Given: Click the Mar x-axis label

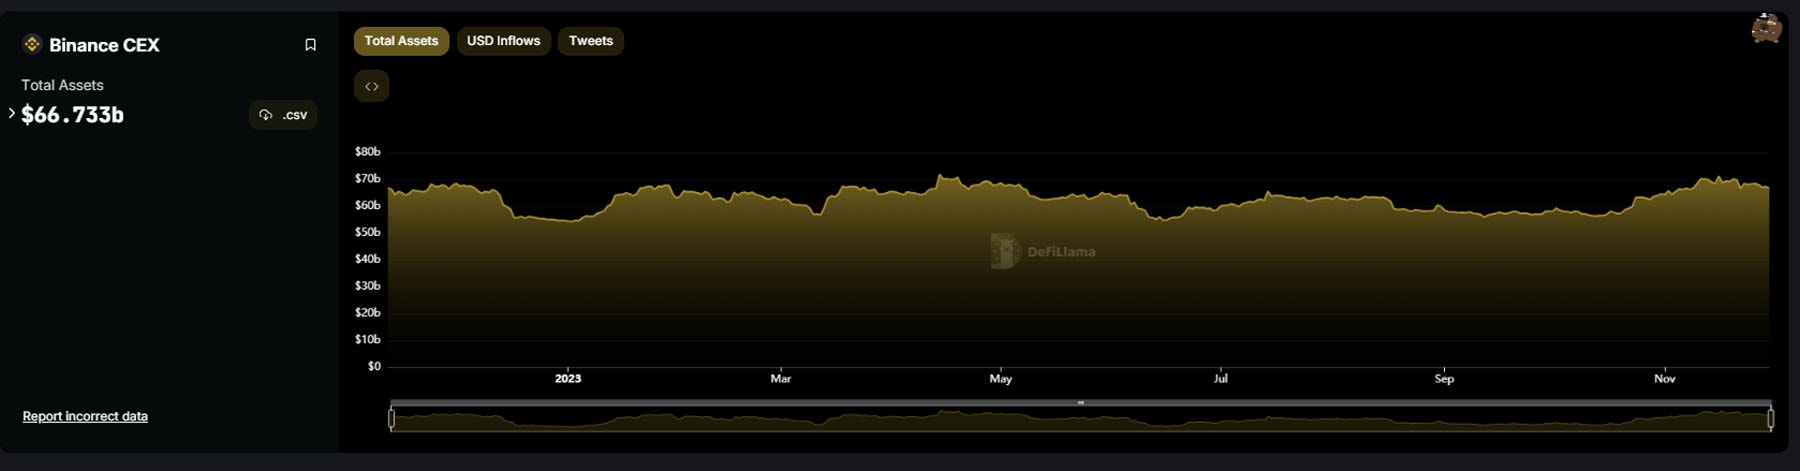Looking at the screenshot, I should 781,378.
